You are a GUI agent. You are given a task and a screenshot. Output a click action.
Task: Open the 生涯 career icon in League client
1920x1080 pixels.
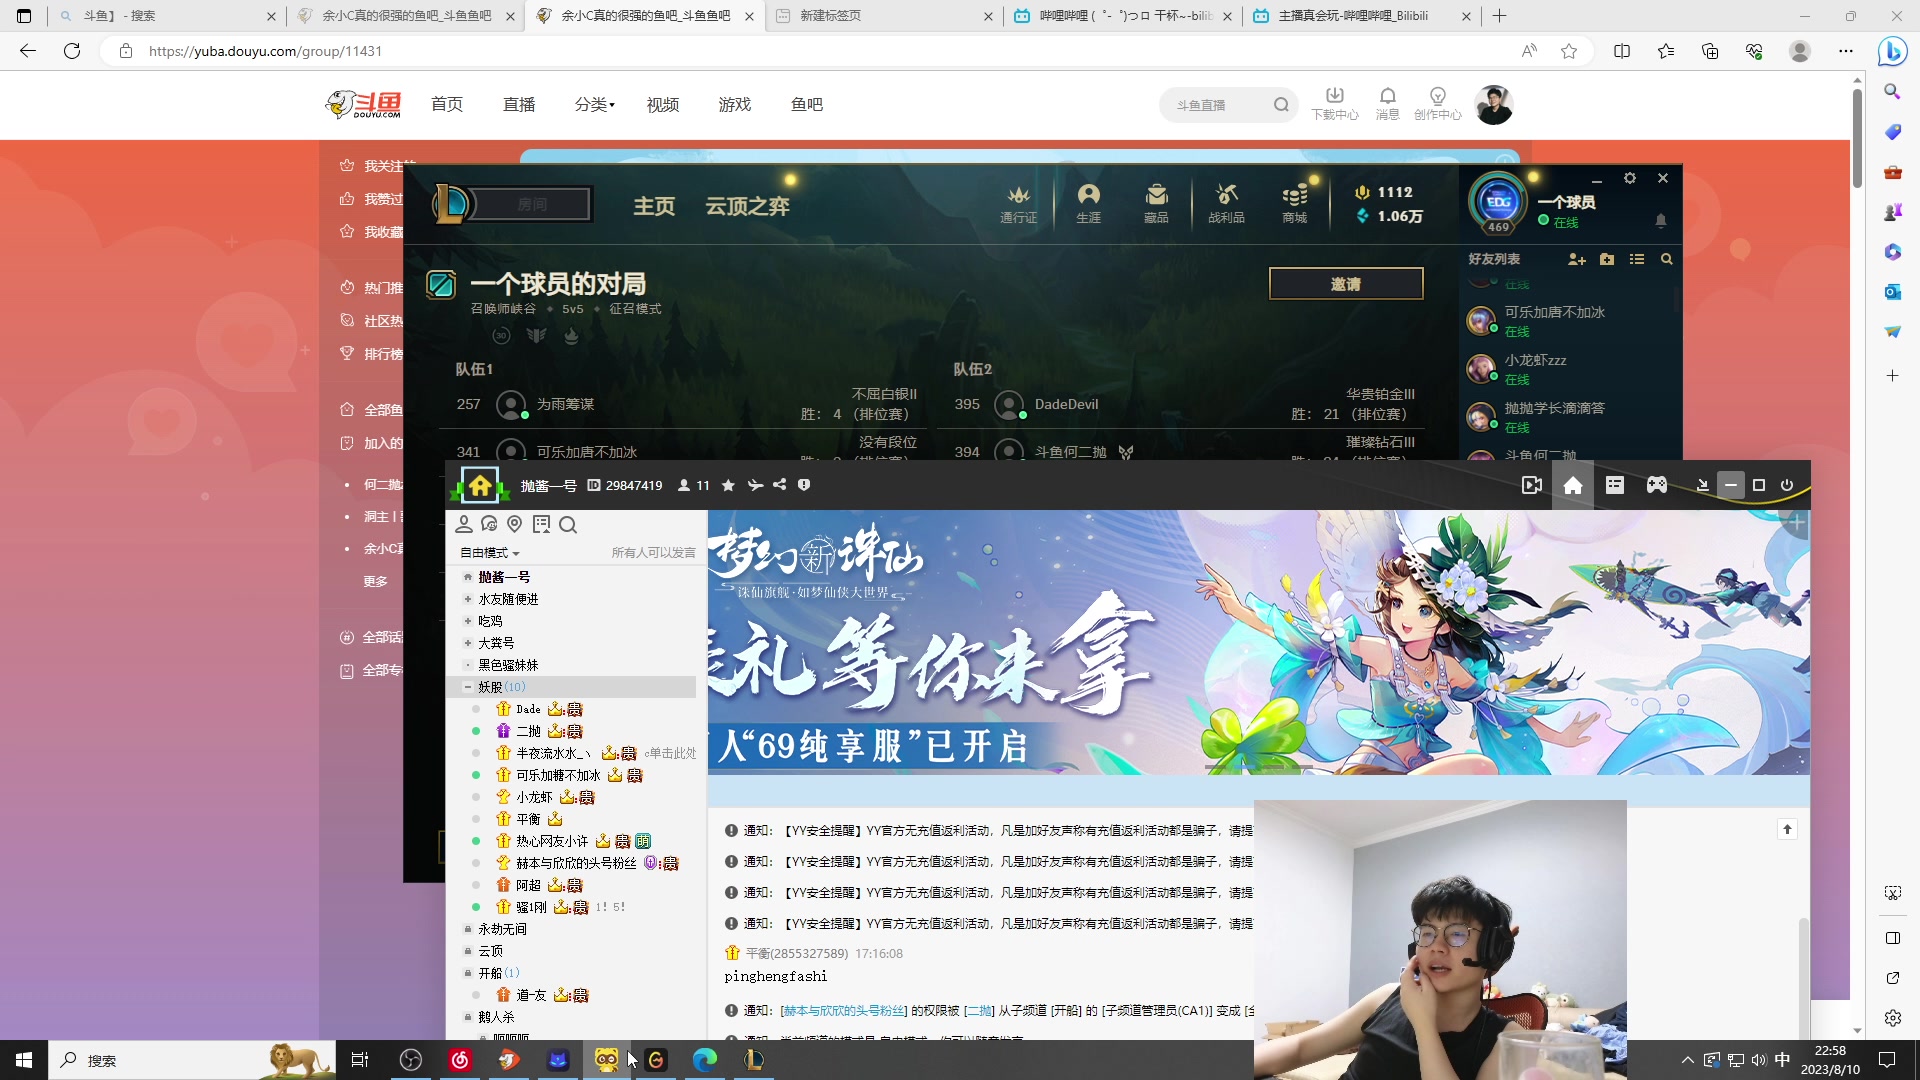[1088, 203]
